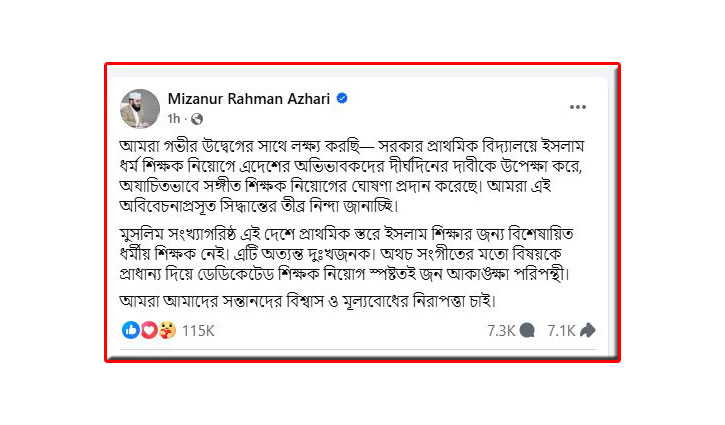Click the comment bubble icon
The width and height of the screenshot is (725, 425).
[527, 329]
